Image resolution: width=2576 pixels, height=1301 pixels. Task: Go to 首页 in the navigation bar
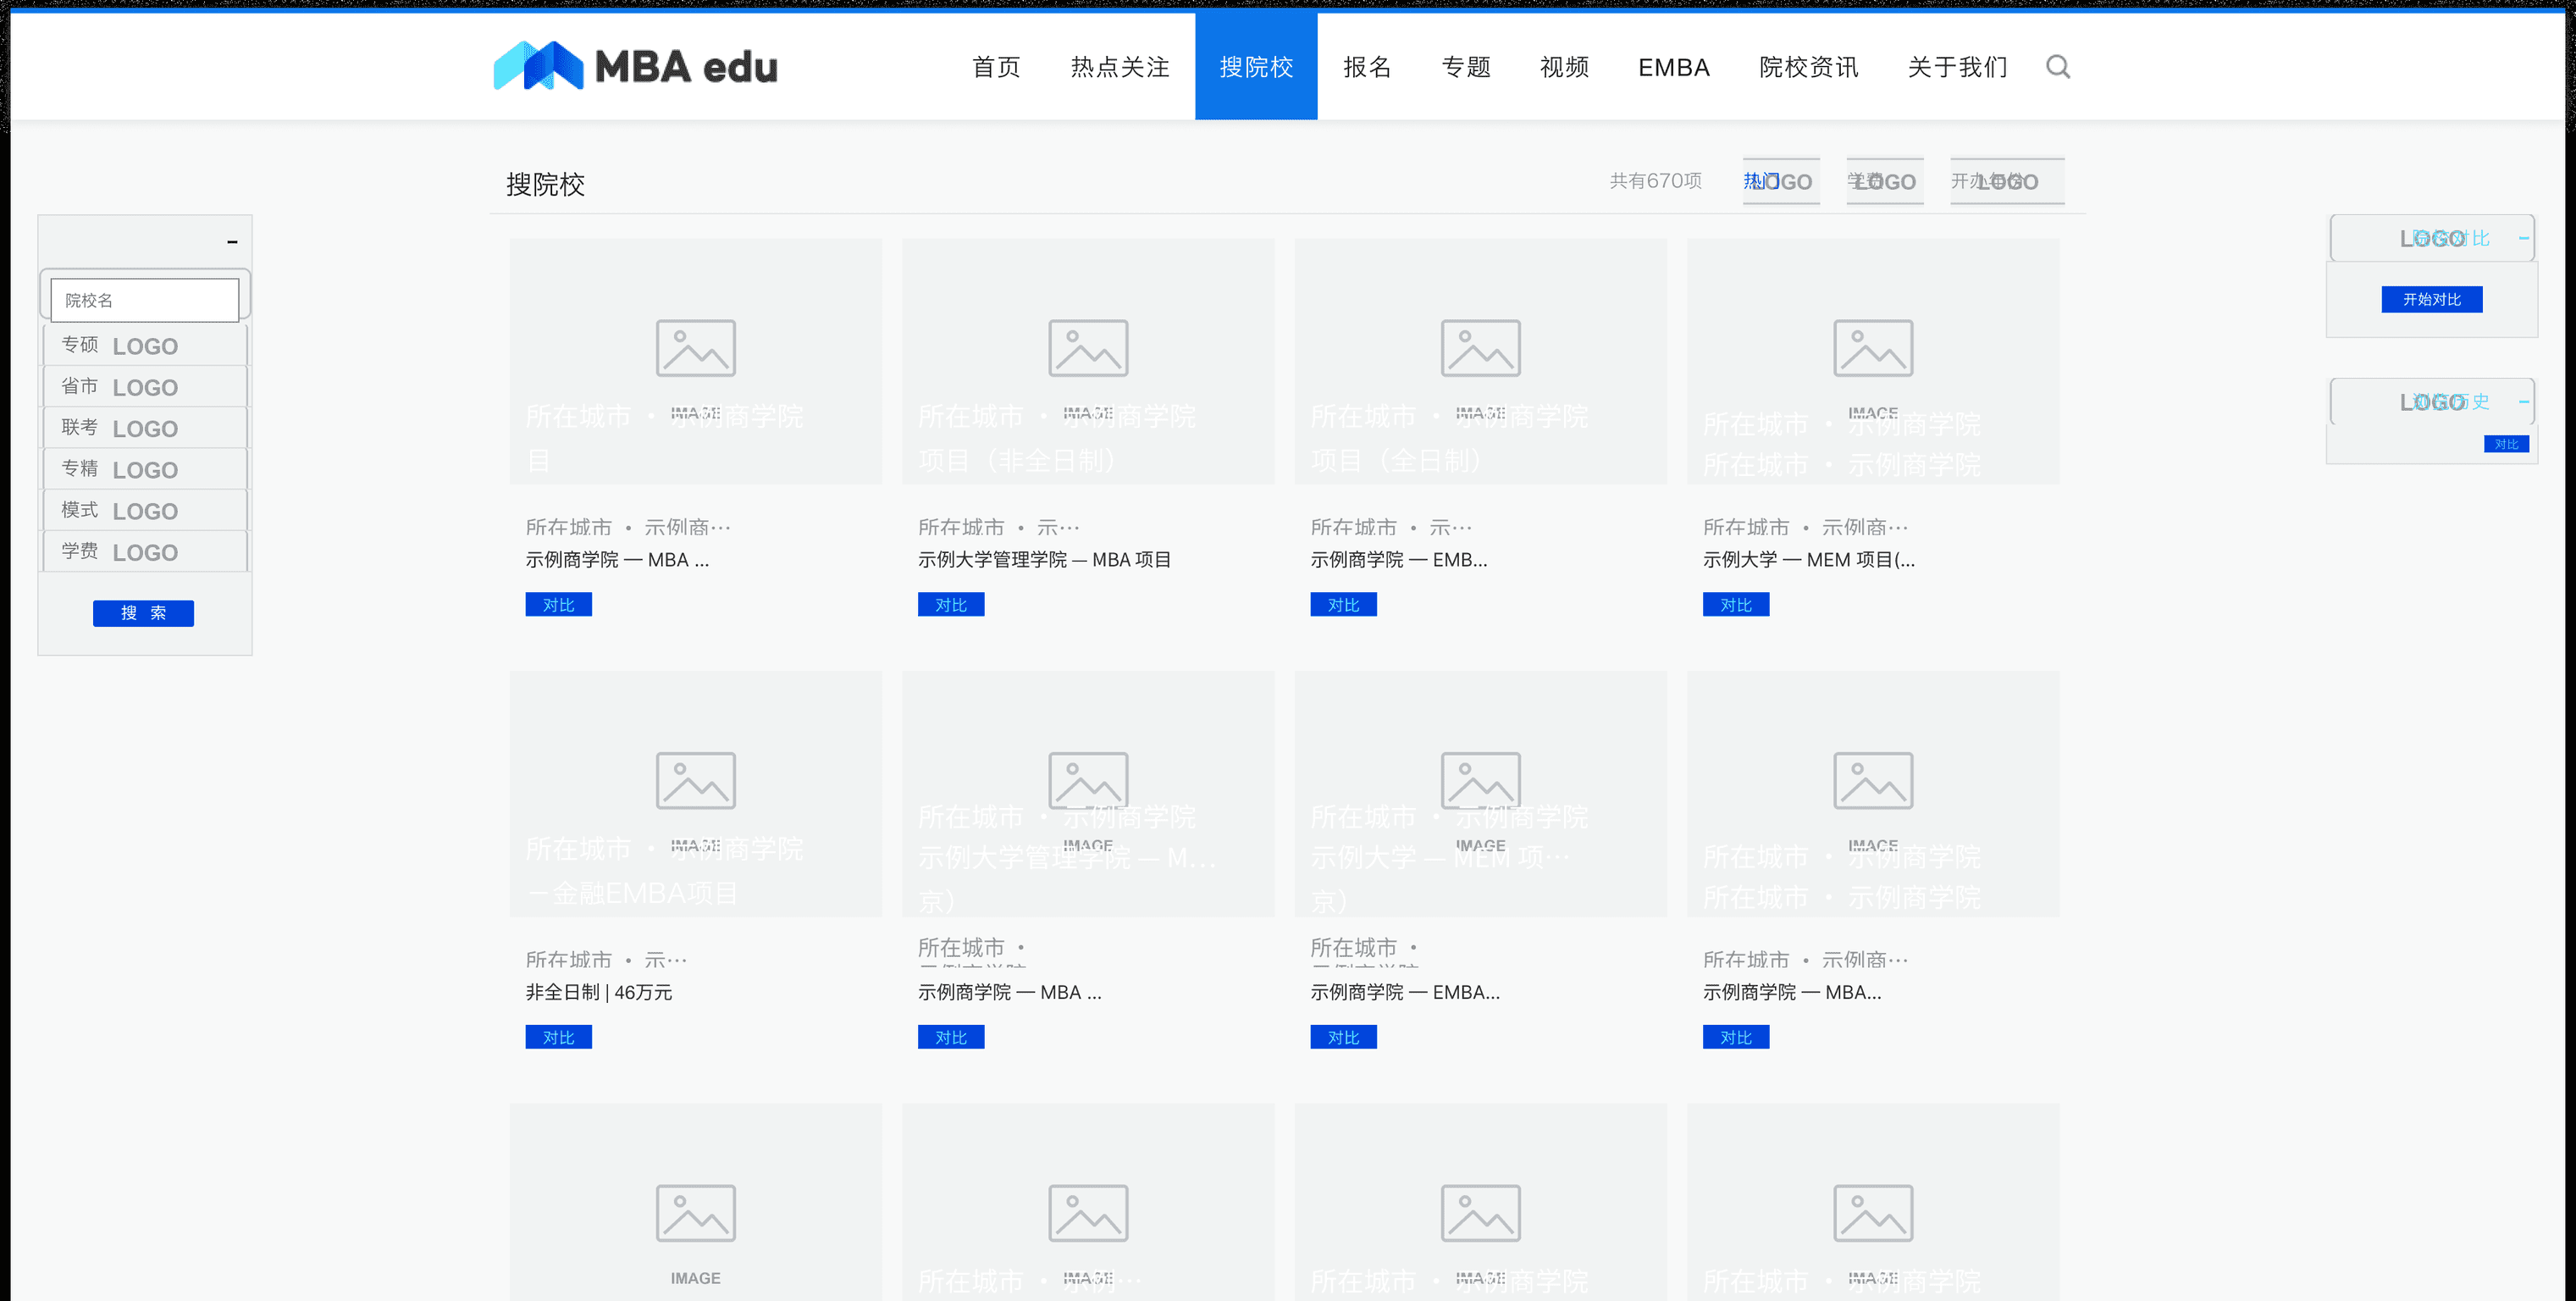(x=996, y=67)
